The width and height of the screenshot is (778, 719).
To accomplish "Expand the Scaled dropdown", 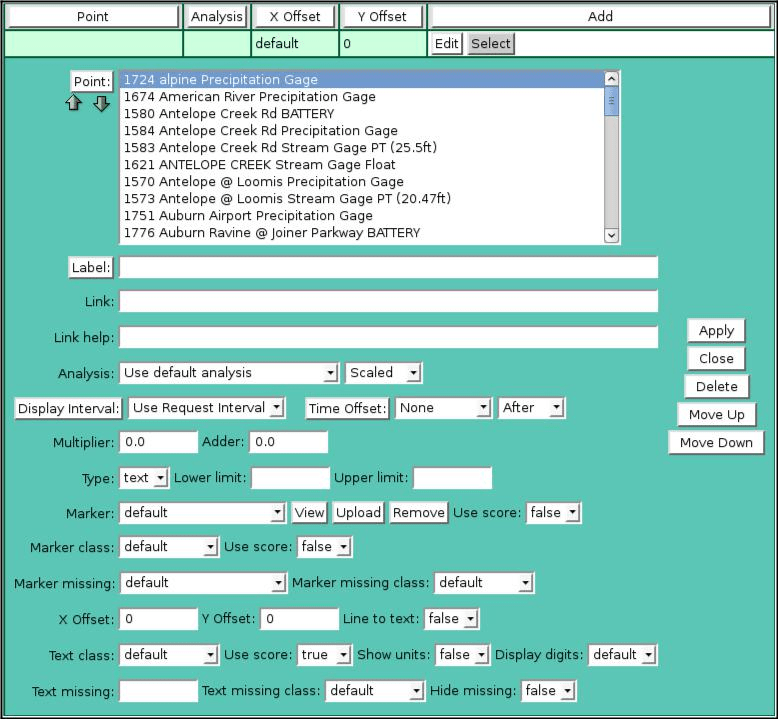I will 384,373.
